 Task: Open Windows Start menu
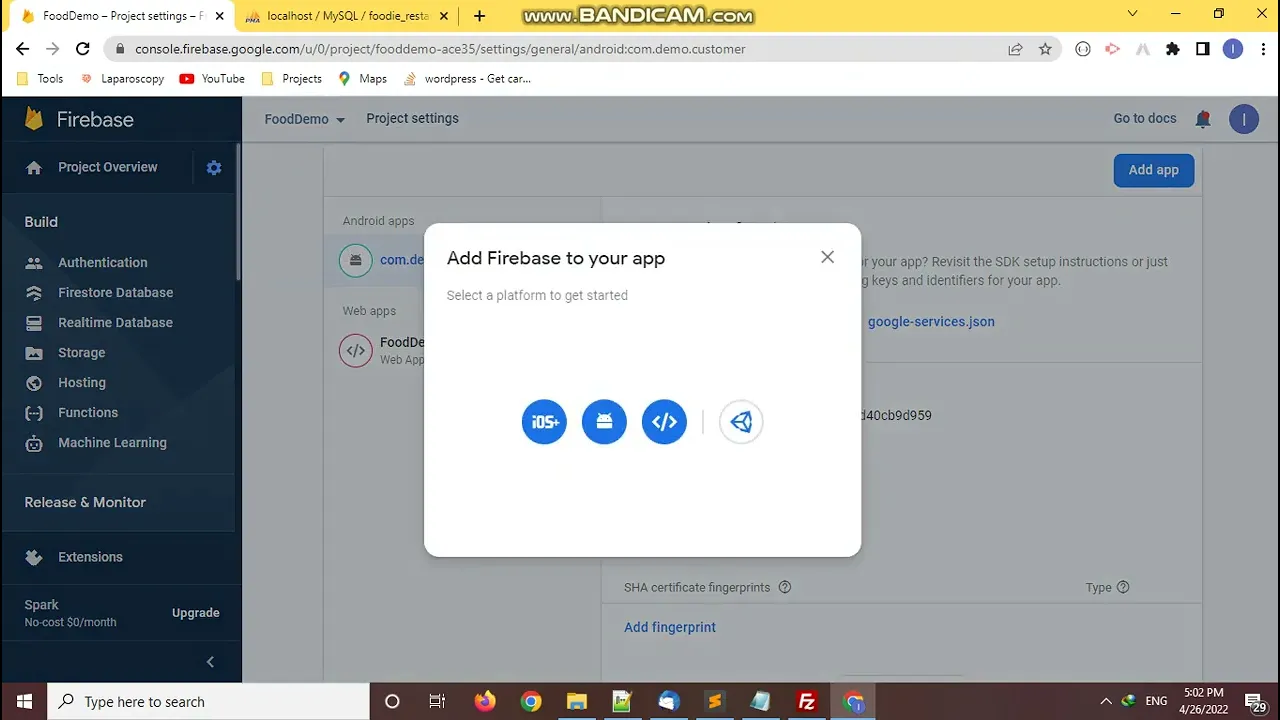pos(24,701)
